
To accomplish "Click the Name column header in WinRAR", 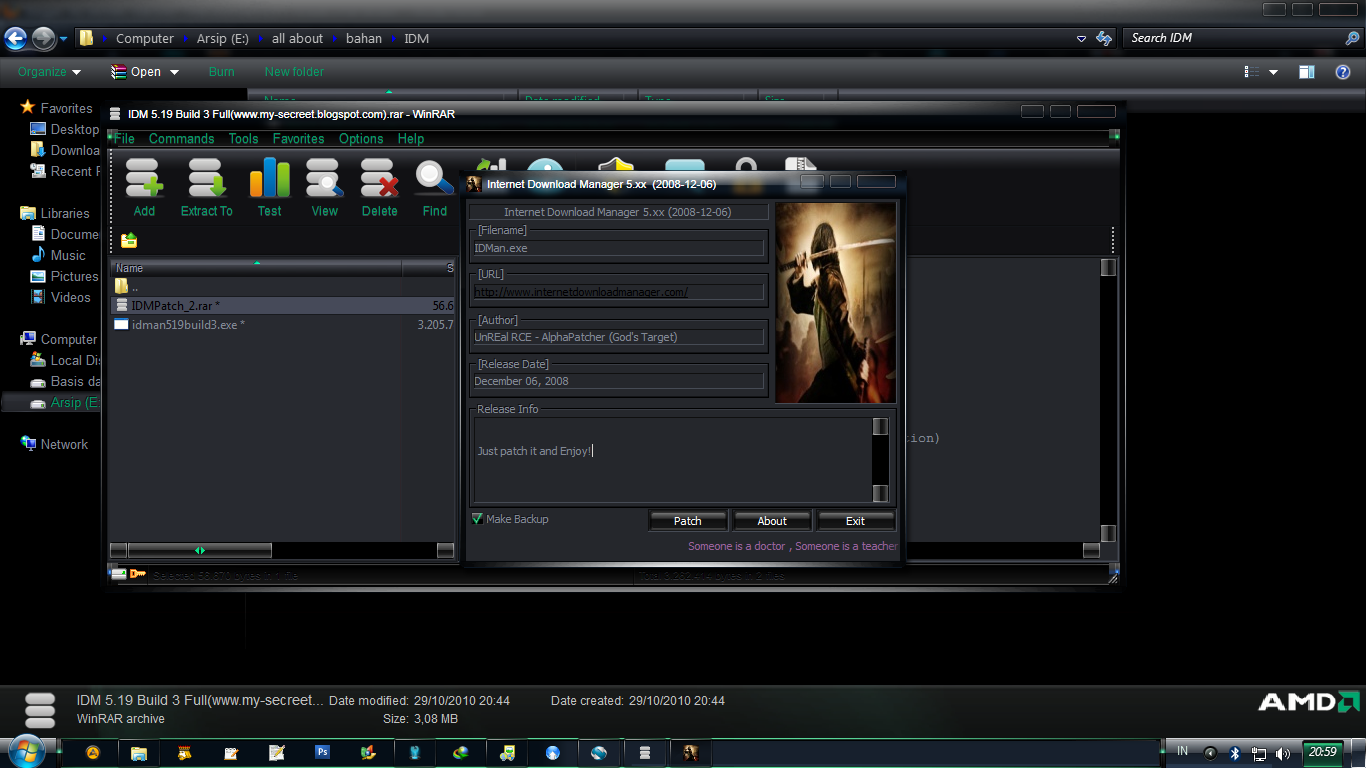I will click(256, 268).
